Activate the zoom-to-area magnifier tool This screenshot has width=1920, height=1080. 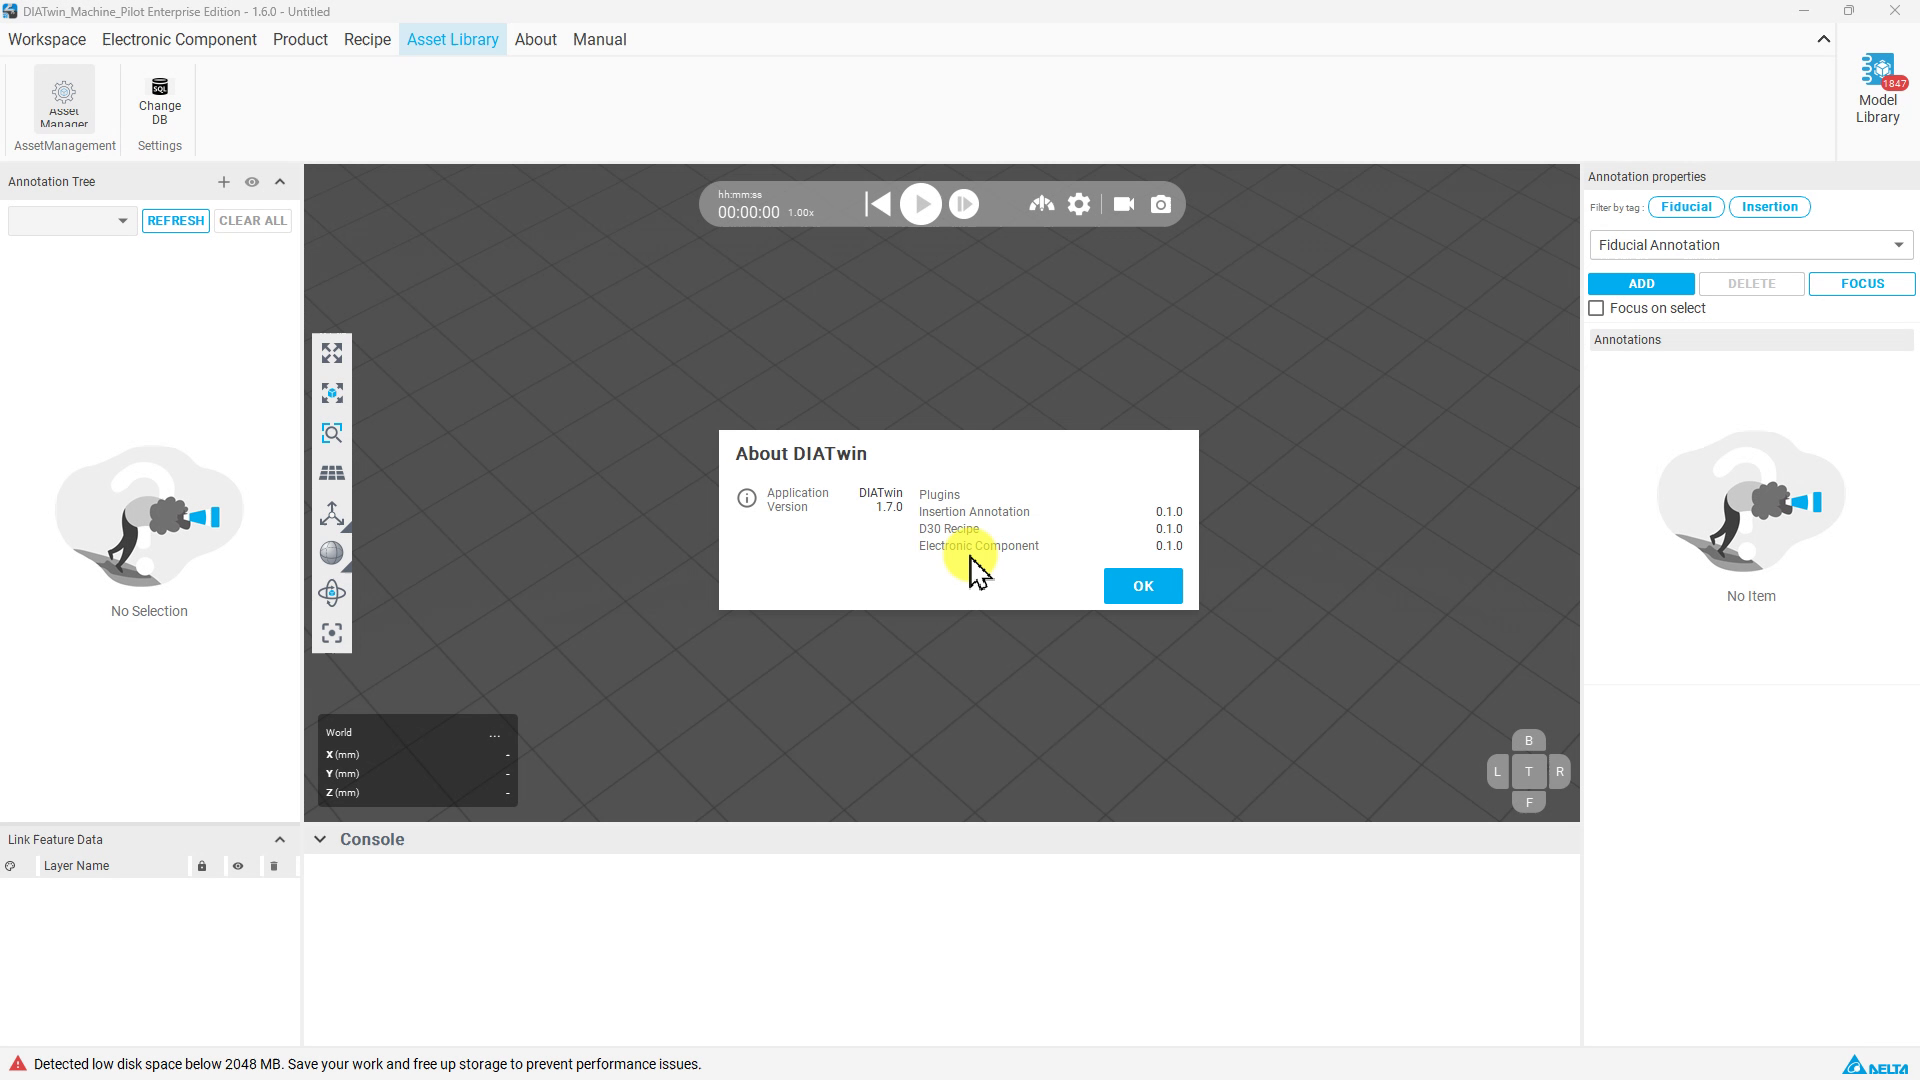click(x=332, y=433)
